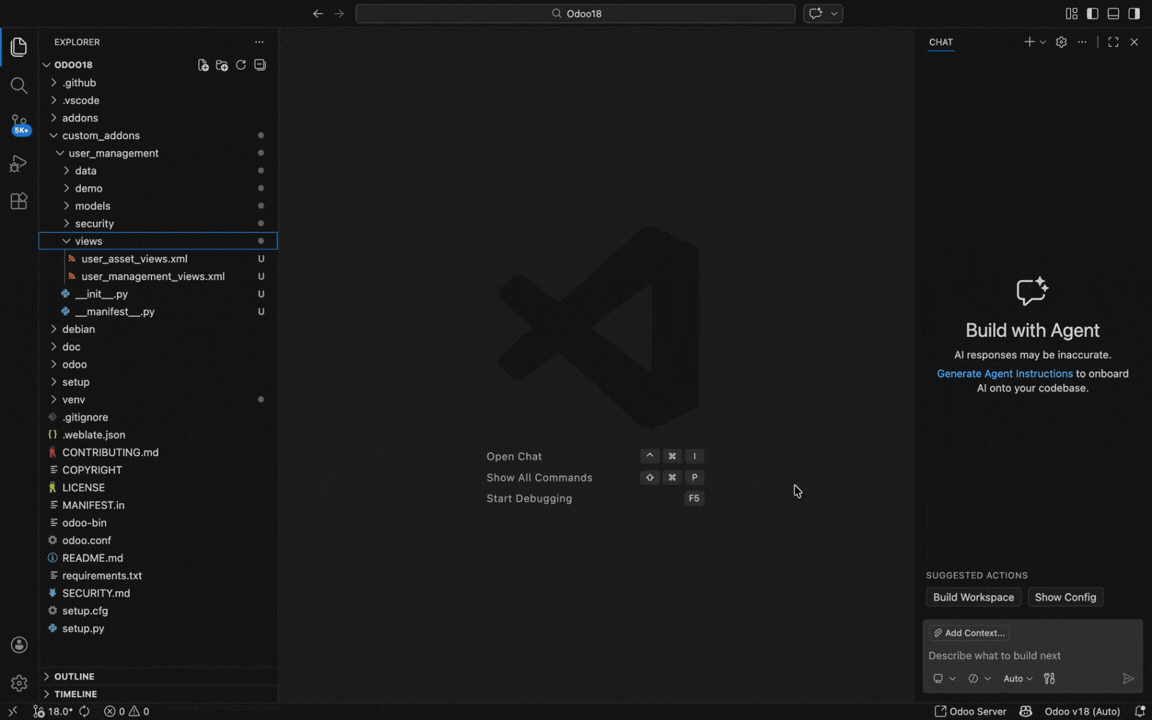Close the chat panel

(x=1134, y=43)
